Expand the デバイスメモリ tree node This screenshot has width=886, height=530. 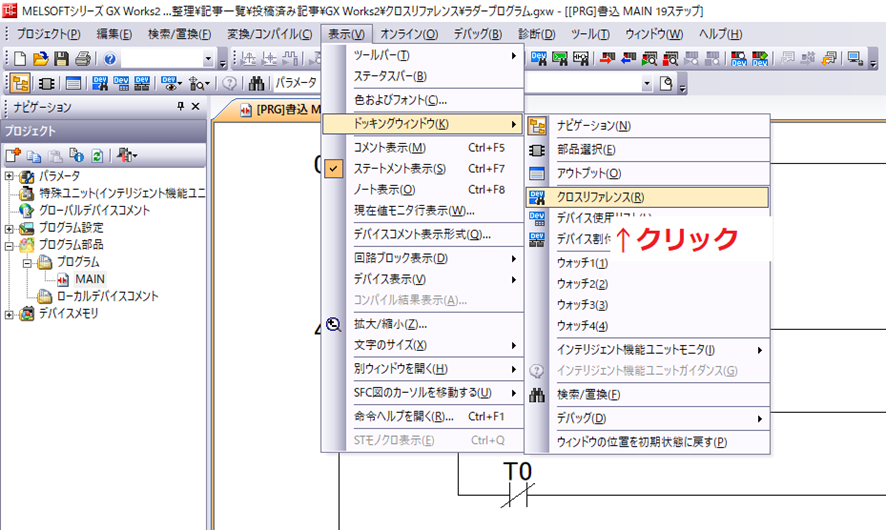tap(9, 314)
